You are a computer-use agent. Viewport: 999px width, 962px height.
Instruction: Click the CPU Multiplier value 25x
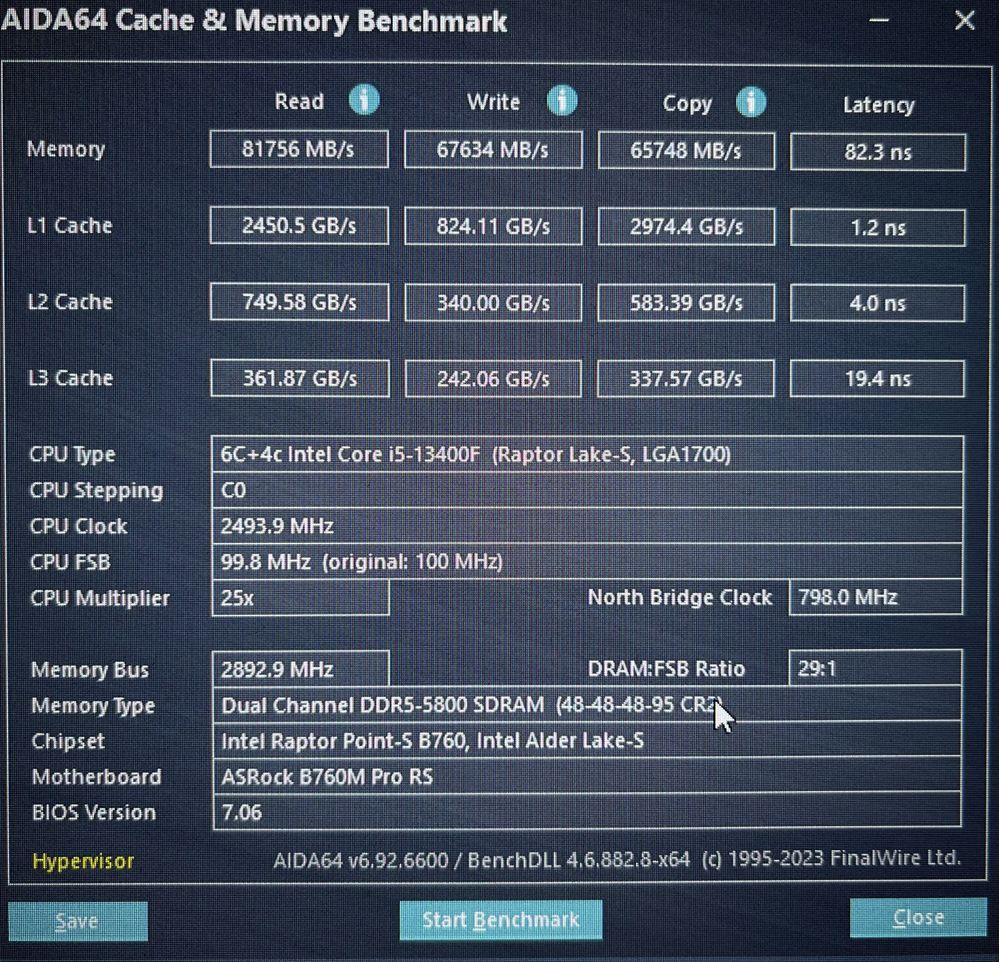point(300,598)
